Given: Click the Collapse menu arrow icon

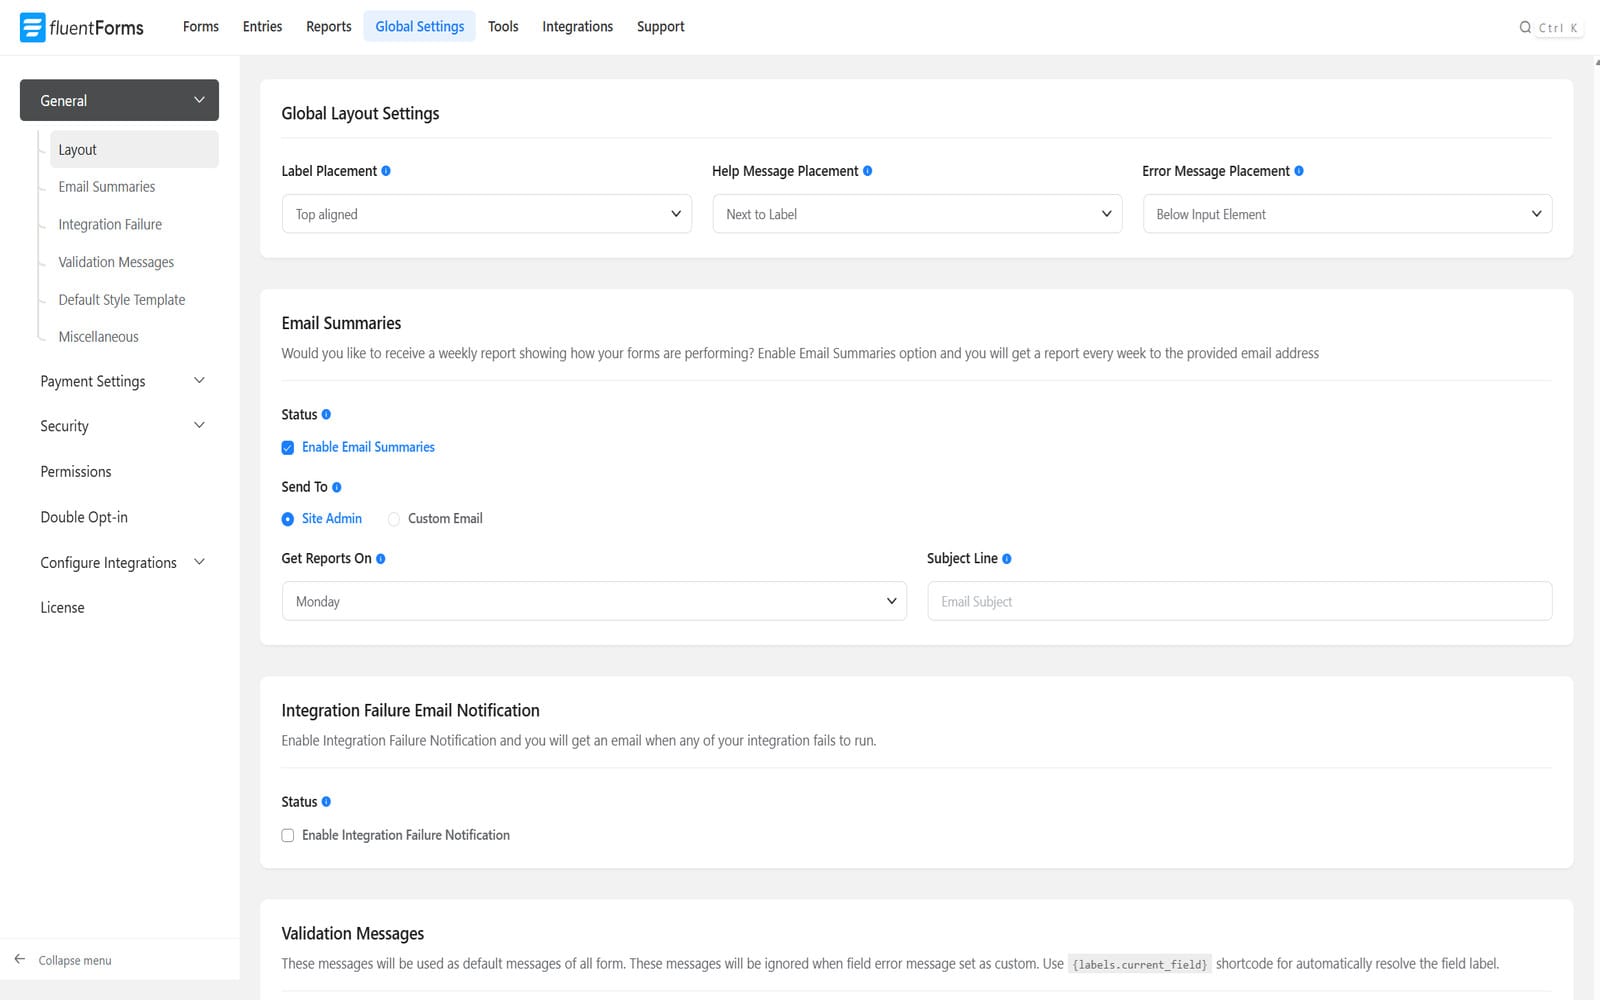Looking at the screenshot, I should tap(20, 959).
